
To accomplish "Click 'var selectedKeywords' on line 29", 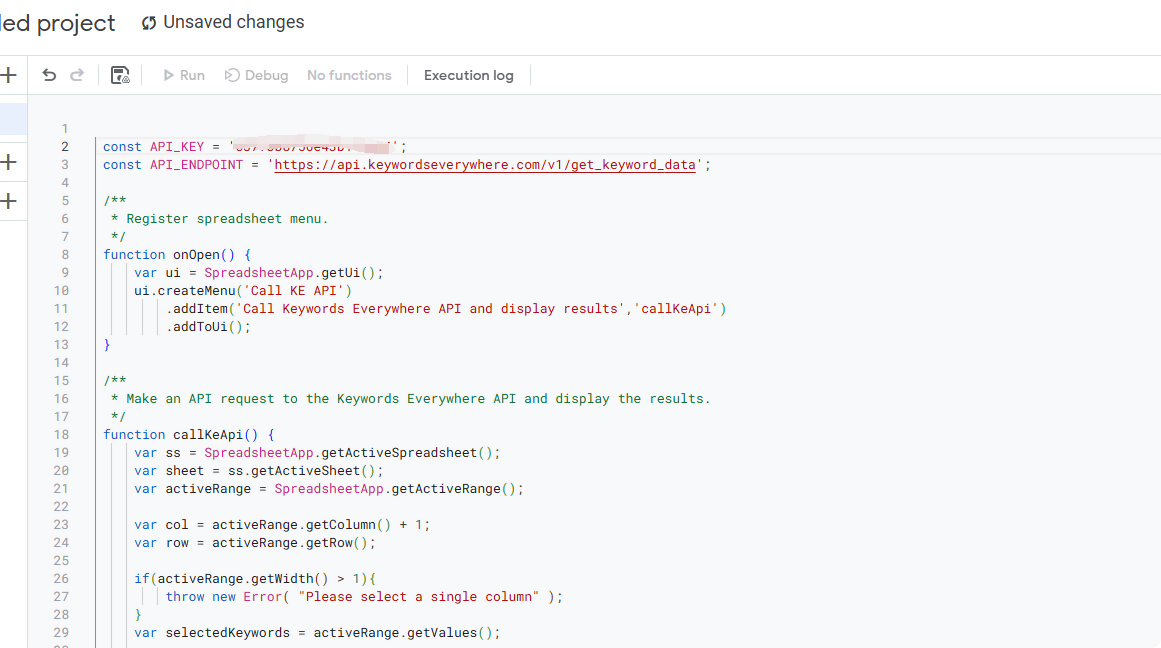I will point(212,632).
